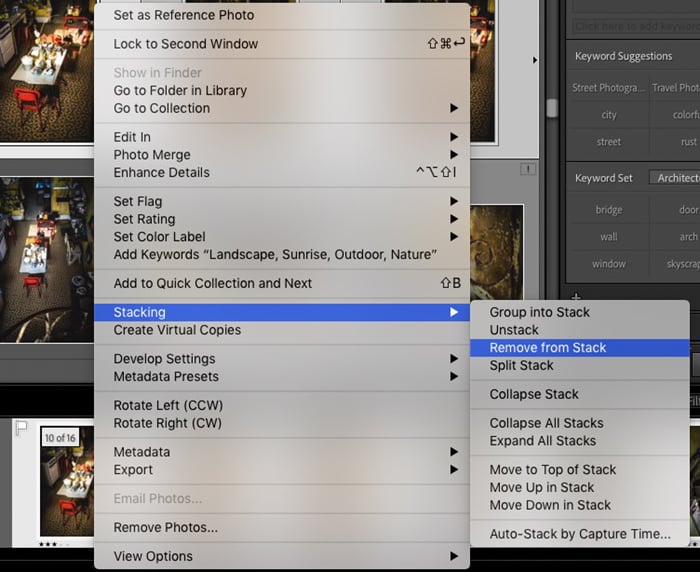Click Move to Top of Stack
The height and width of the screenshot is (572, 700).
[580, 470]
